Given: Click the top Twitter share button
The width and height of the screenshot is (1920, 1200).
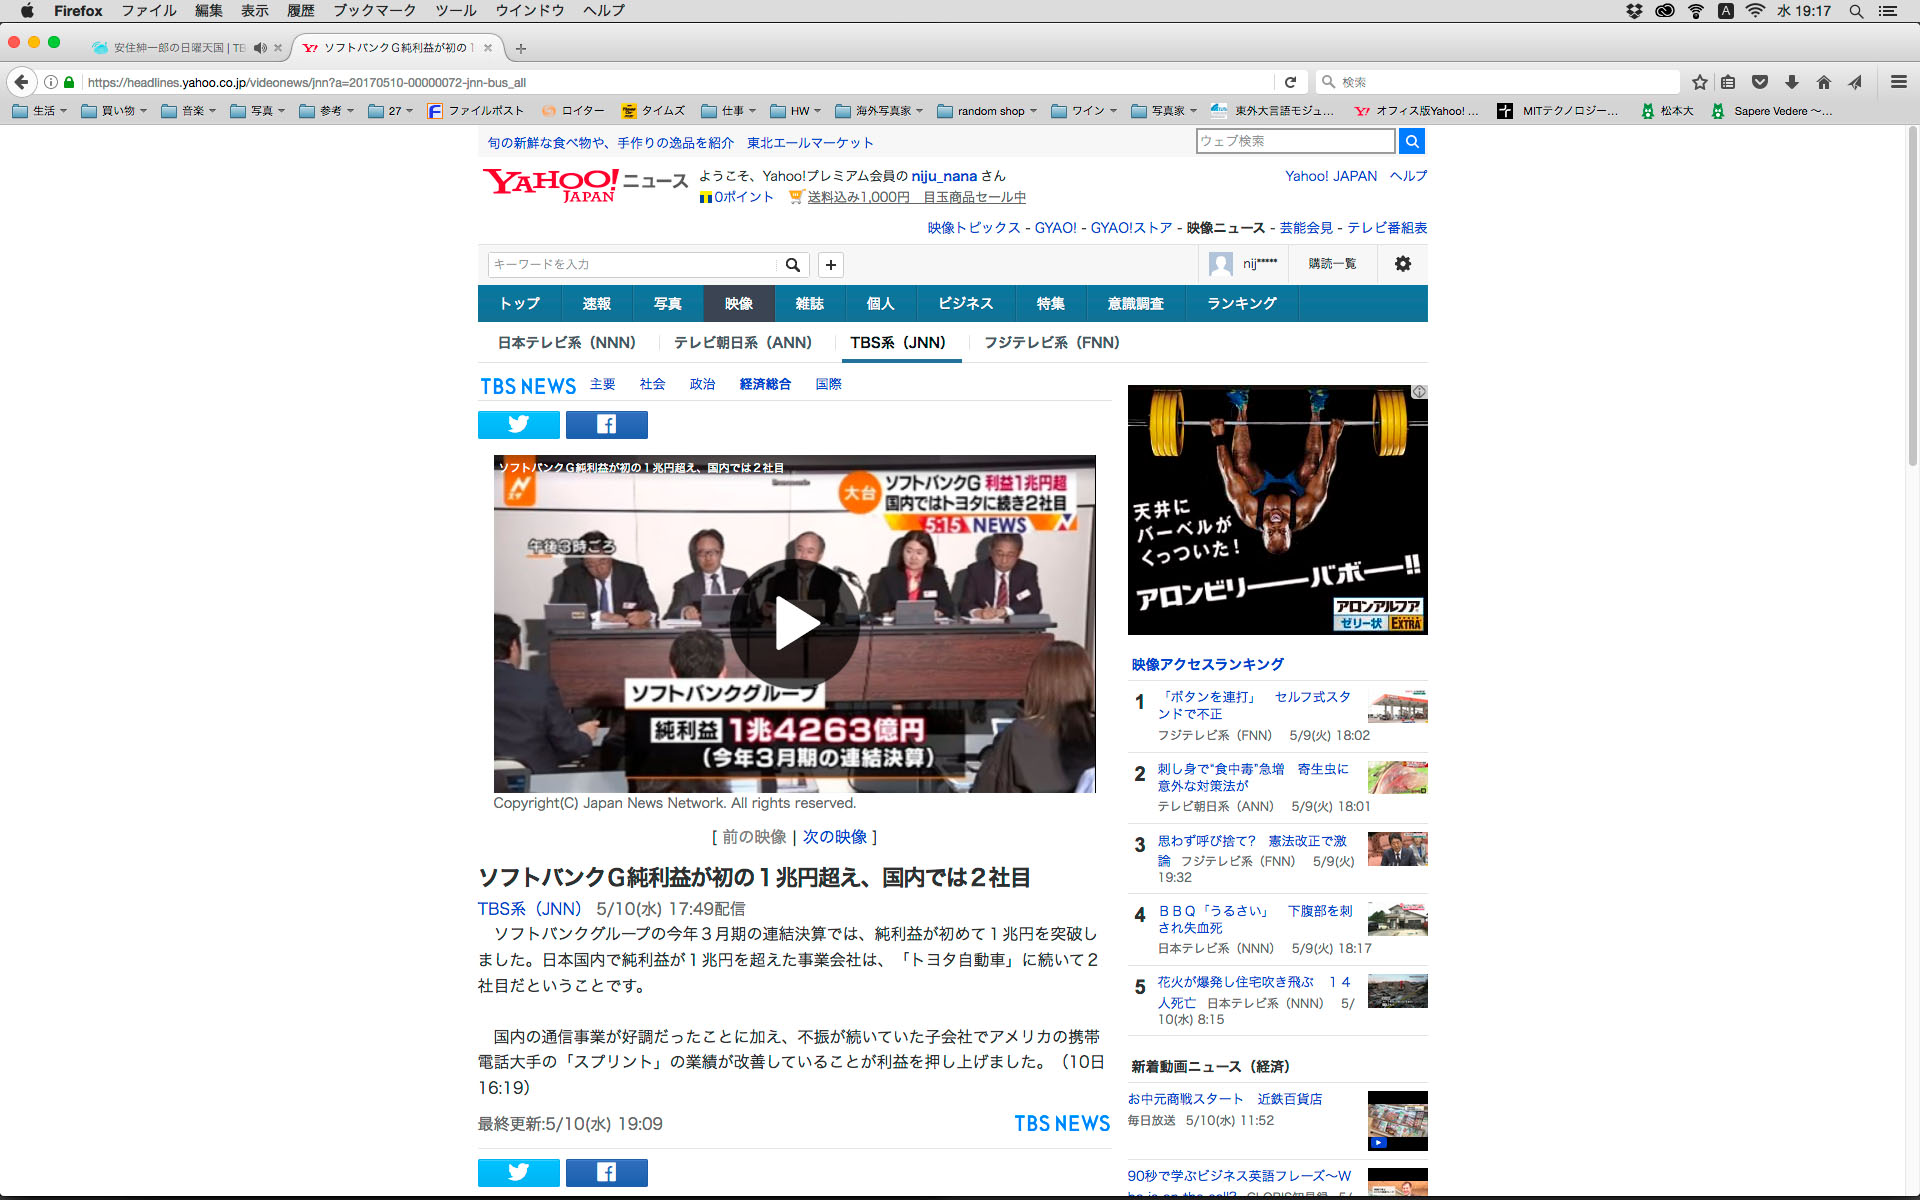Looking at the screenshot, I should 518,425.
